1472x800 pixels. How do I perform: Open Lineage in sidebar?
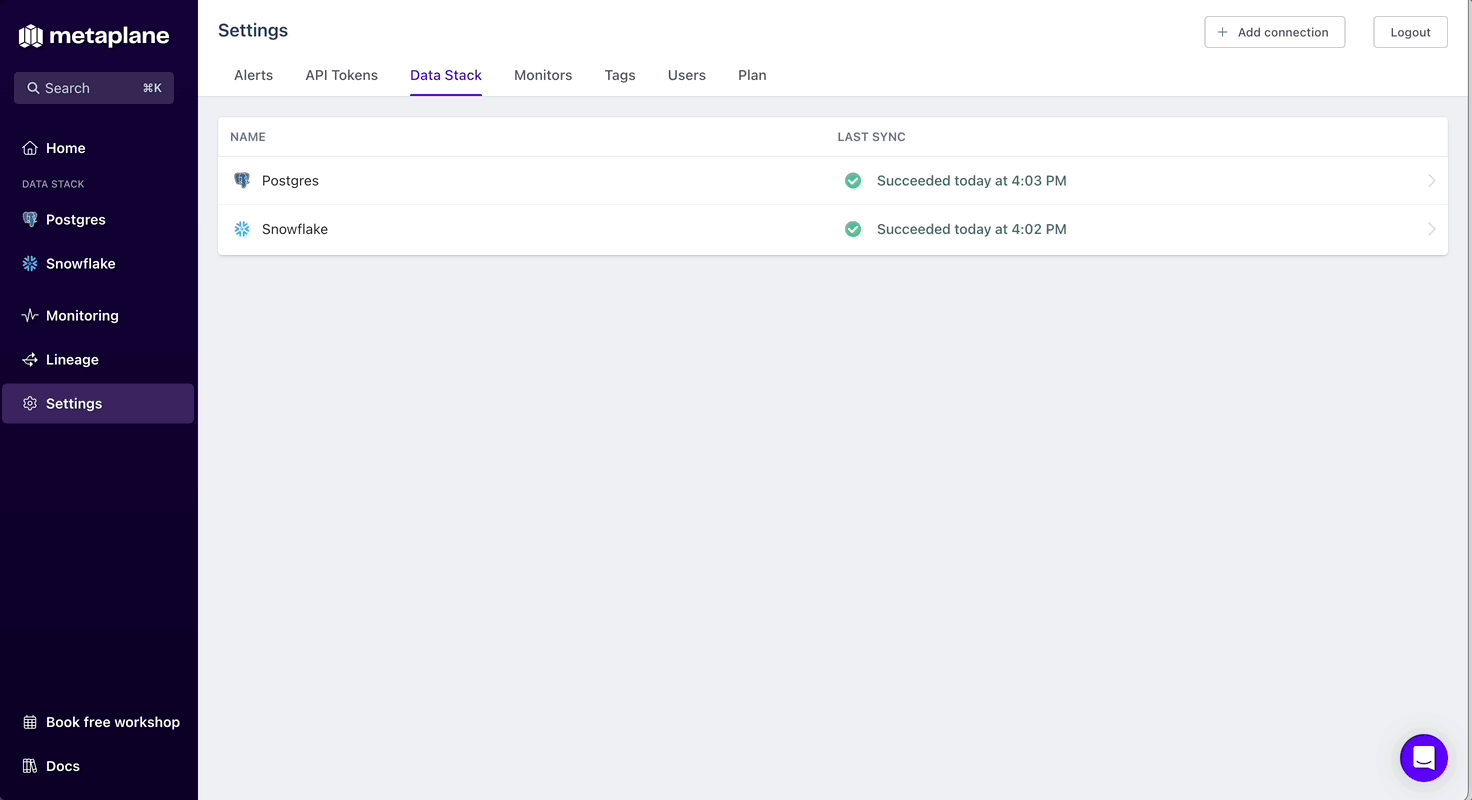coord(98,360)
